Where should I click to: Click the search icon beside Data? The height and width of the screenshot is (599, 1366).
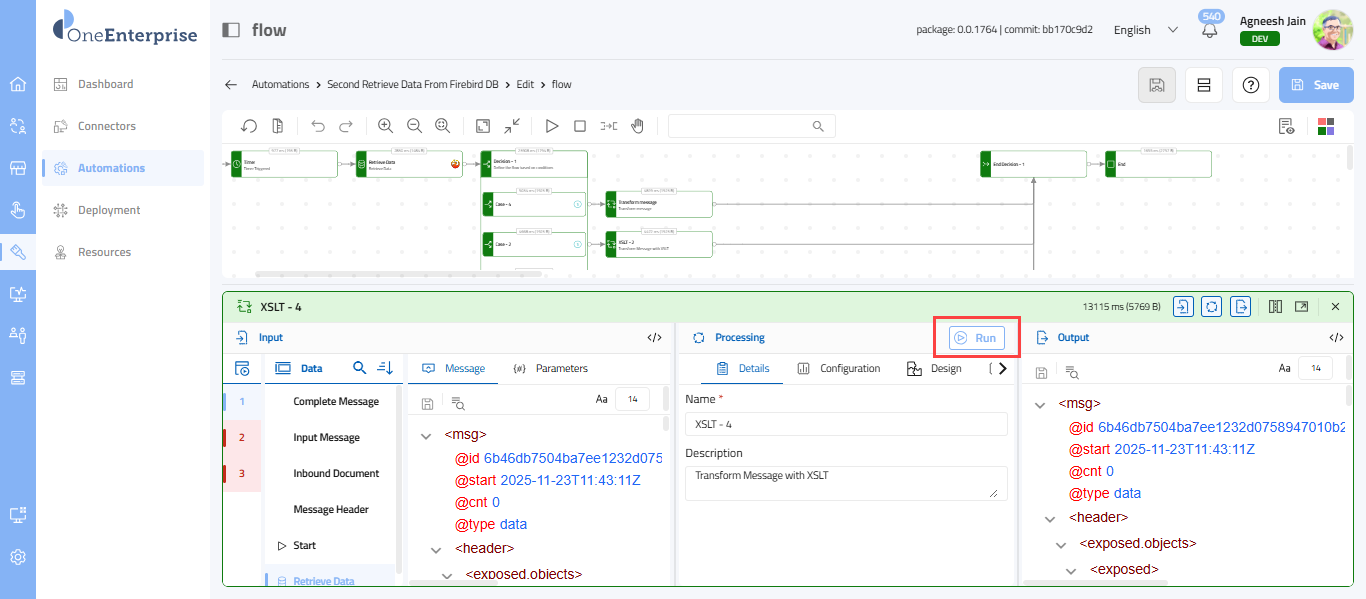pos(360,368)
